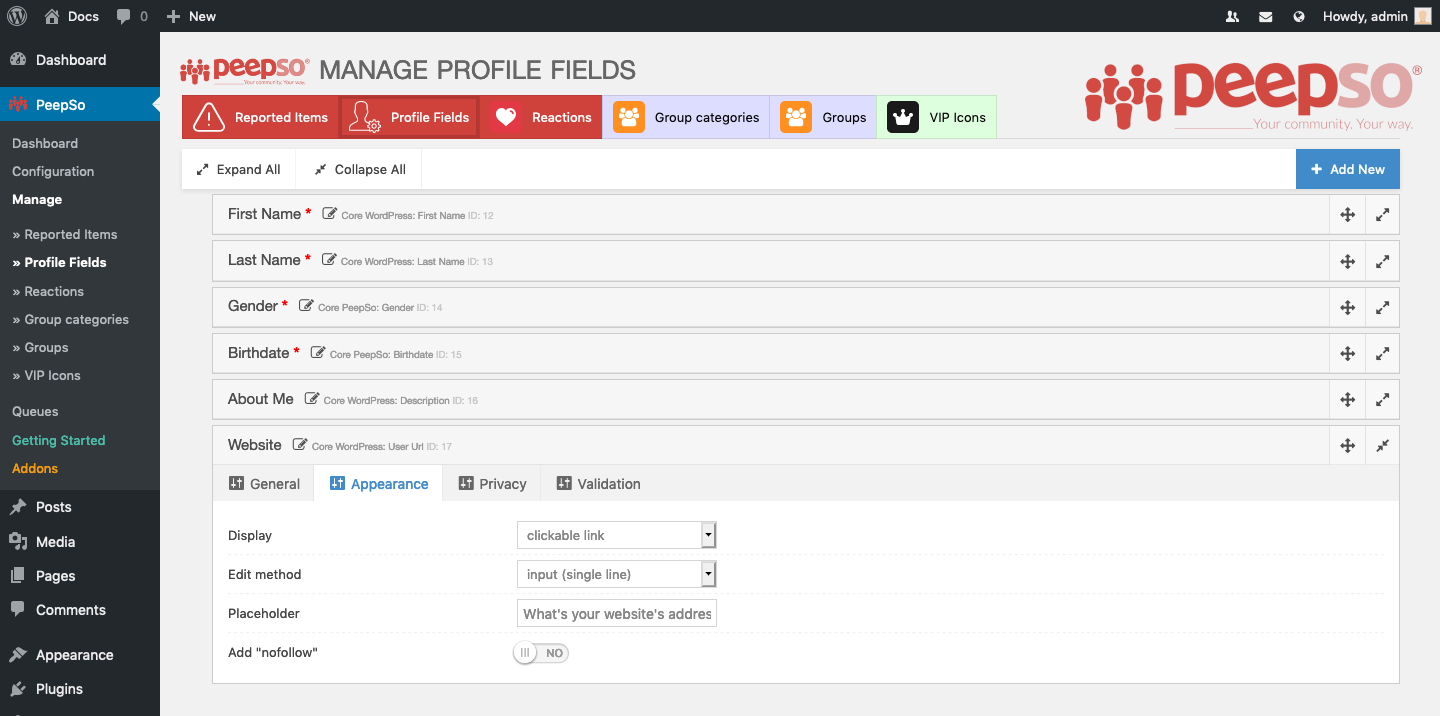
Task: Open Group categories in the sidebar
Action: pyautogui.click(x=70, y=319)
